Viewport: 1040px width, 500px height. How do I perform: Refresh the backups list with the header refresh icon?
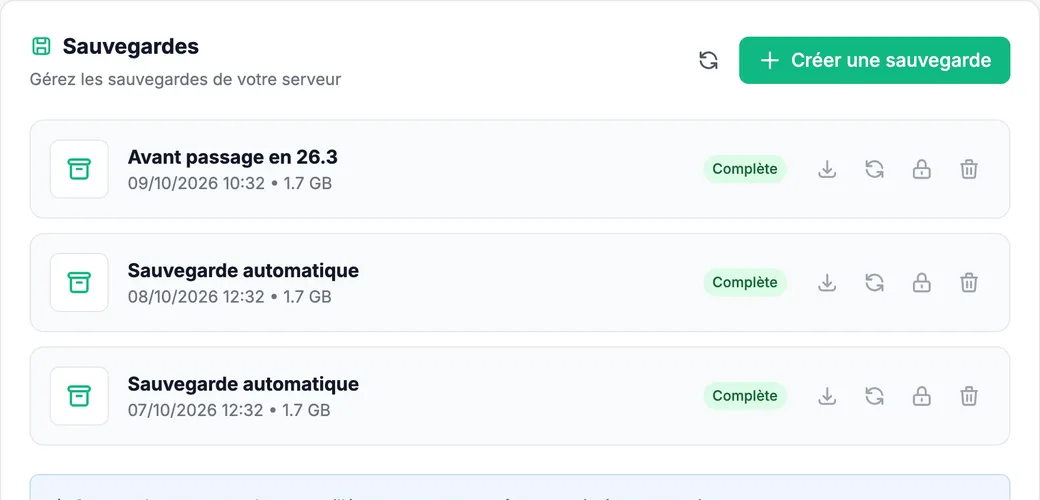(708, 60)
